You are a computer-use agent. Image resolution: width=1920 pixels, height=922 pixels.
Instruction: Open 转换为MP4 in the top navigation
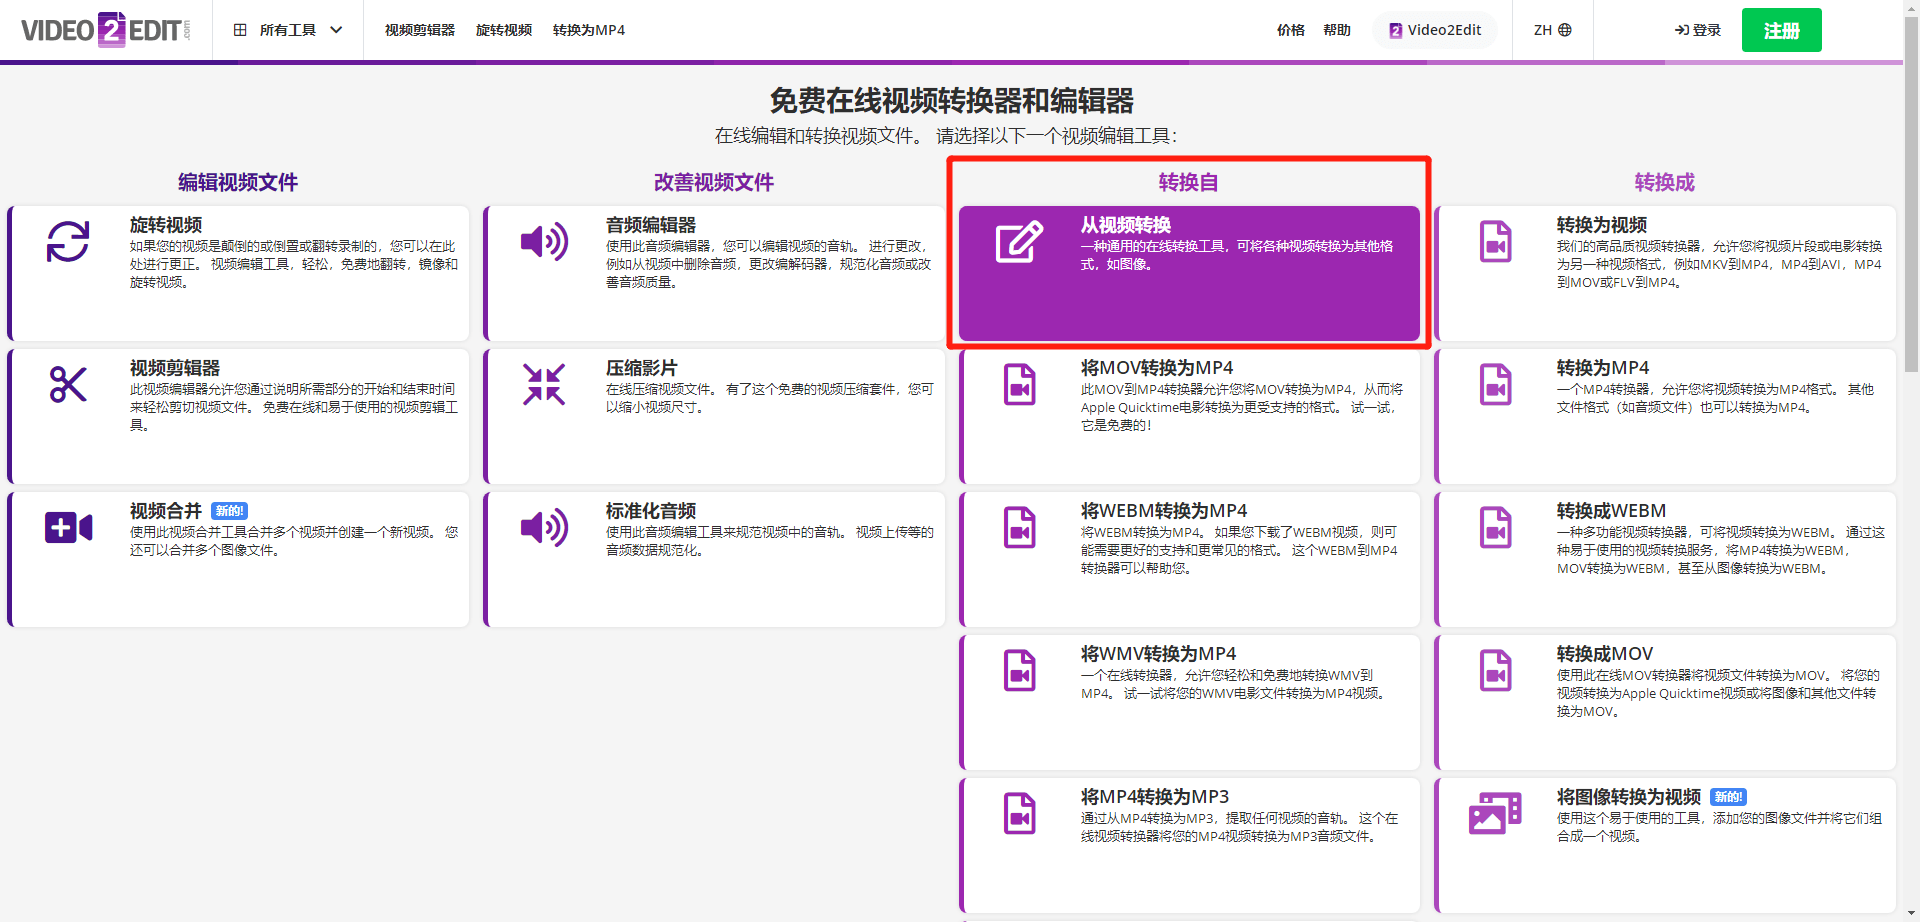[x=589, y=30]
